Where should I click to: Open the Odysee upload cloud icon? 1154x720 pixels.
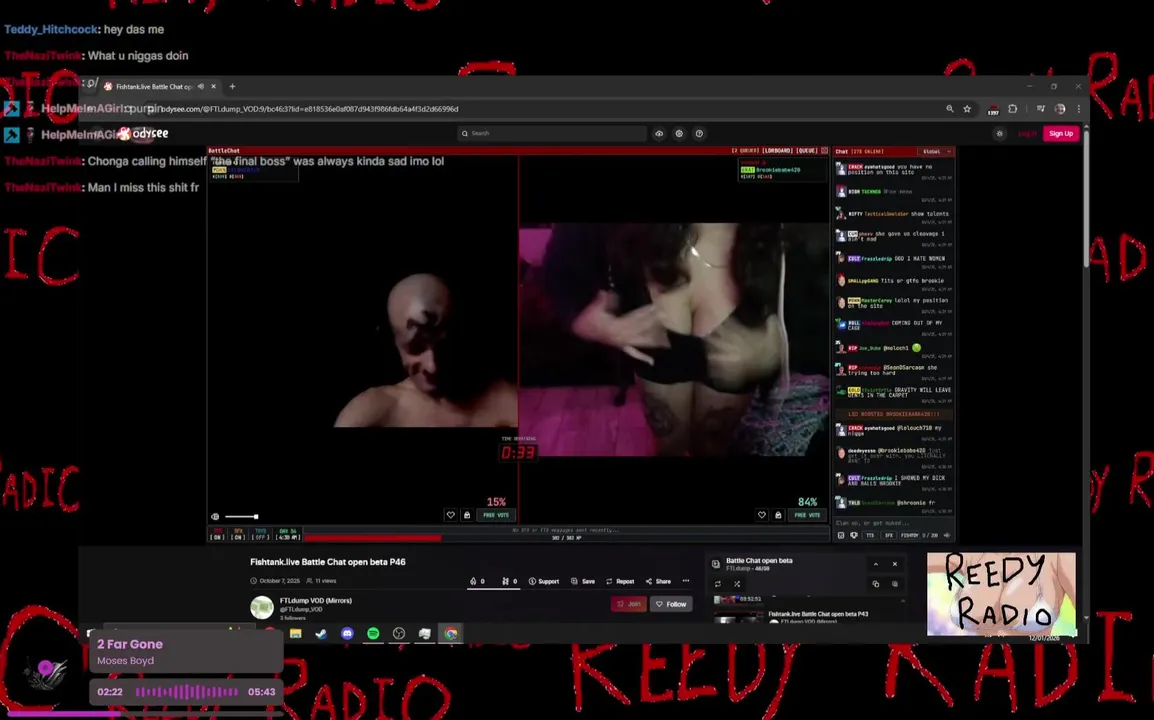click(x=659, y=133)
